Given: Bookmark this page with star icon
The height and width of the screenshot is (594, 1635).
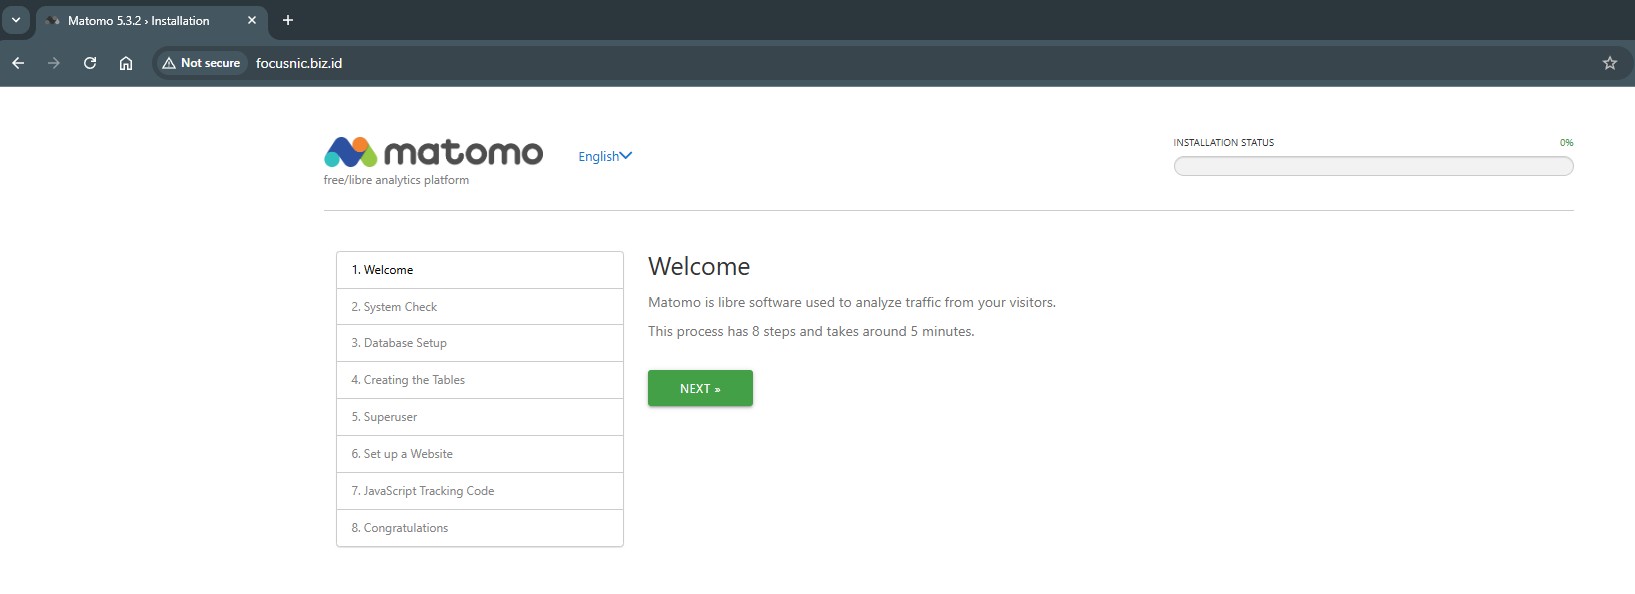Looking at the screenshot, I should [1609, 63].
